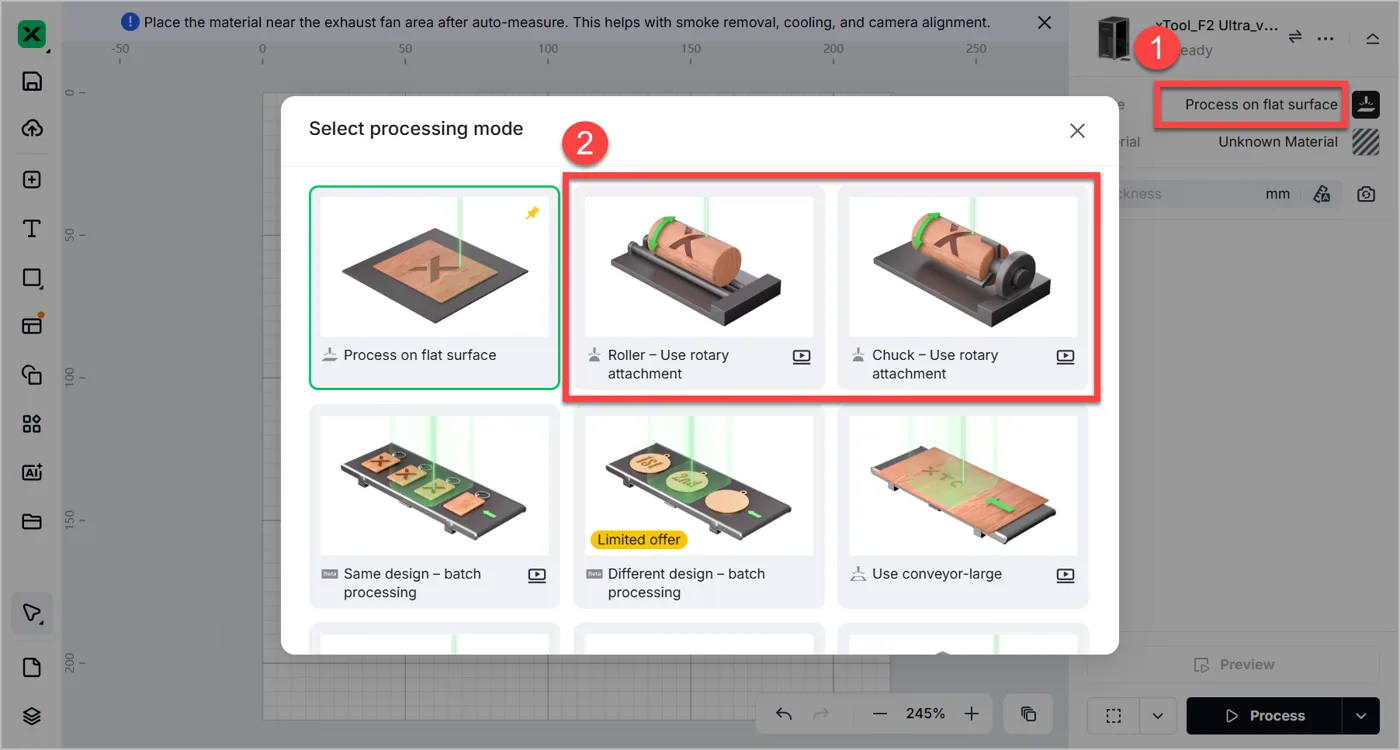Choose Chuck – Use rotary attachment mode
This screenshot has height=750, width=1400.
coord(963,288)
